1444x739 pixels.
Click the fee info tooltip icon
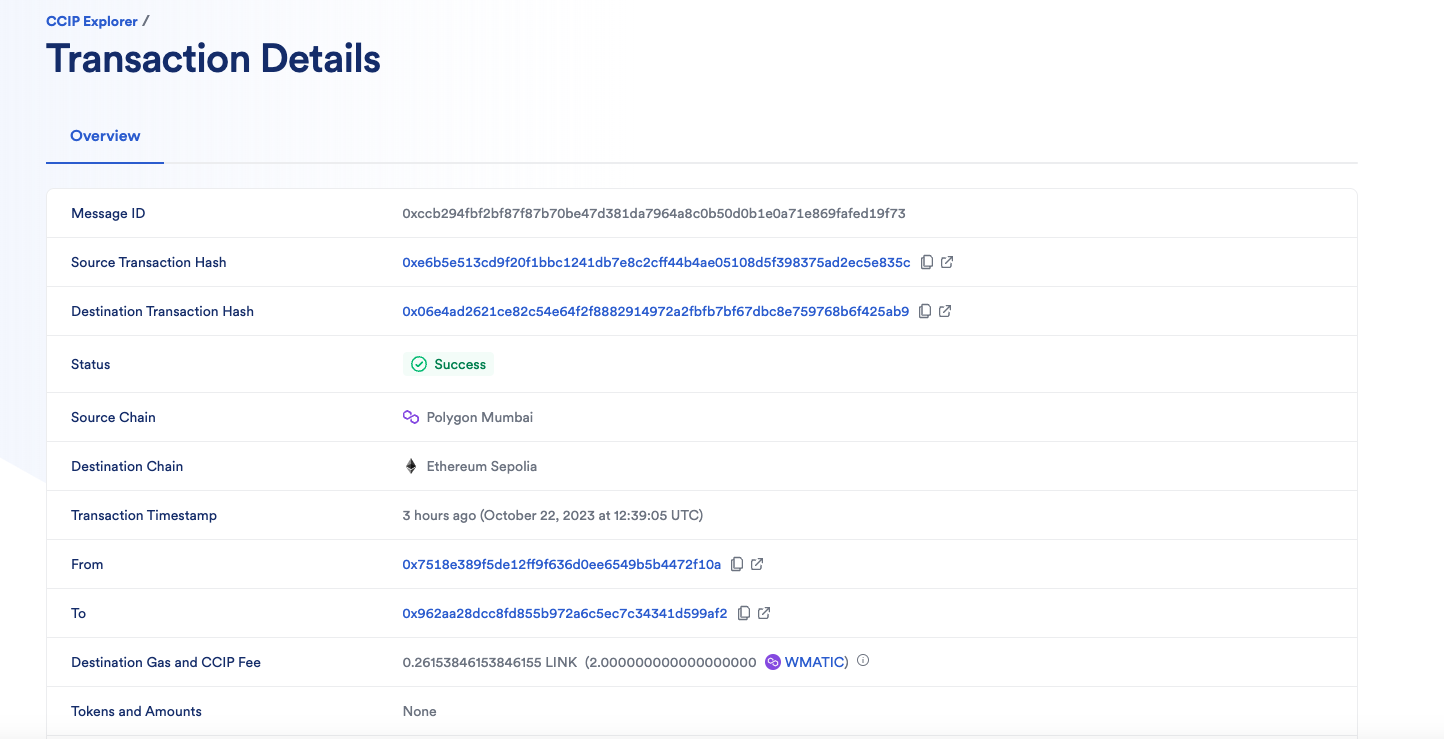[863, 661]
